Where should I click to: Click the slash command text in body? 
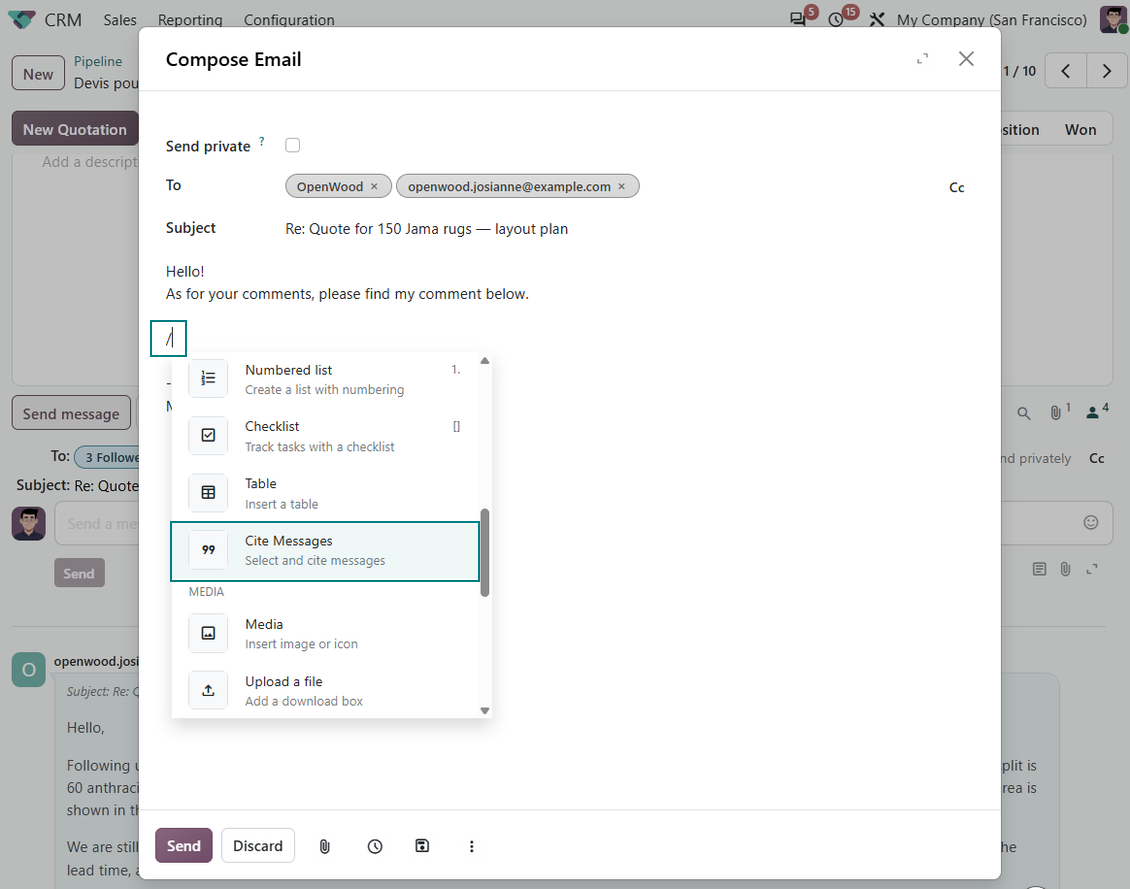pyautogui.click(x=169, y=338)
